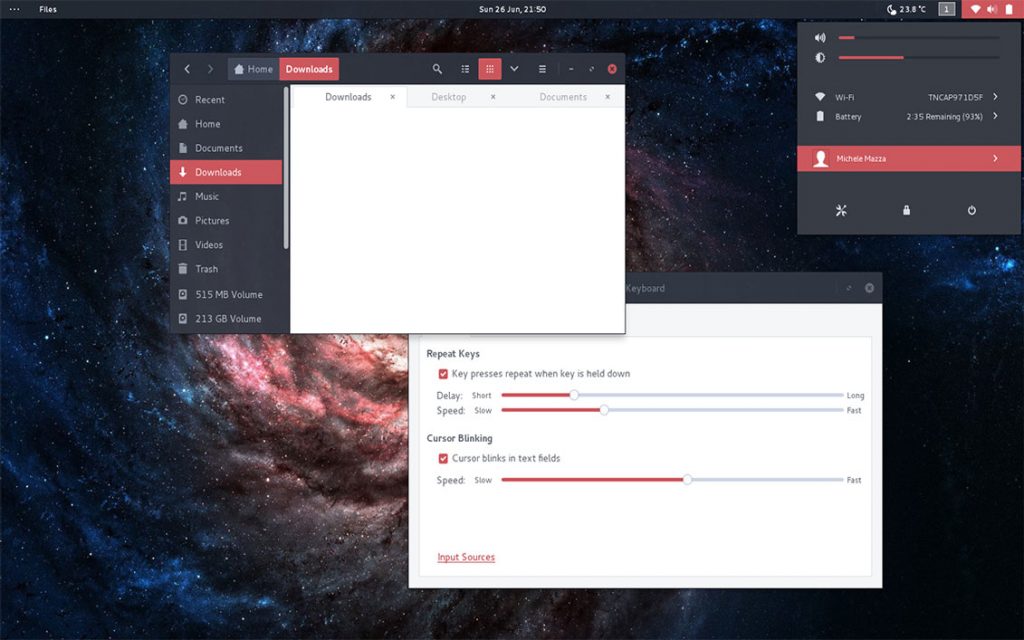Open the Files menu in the top bar
Screen dimensions: 1024x640
(47, 8)
